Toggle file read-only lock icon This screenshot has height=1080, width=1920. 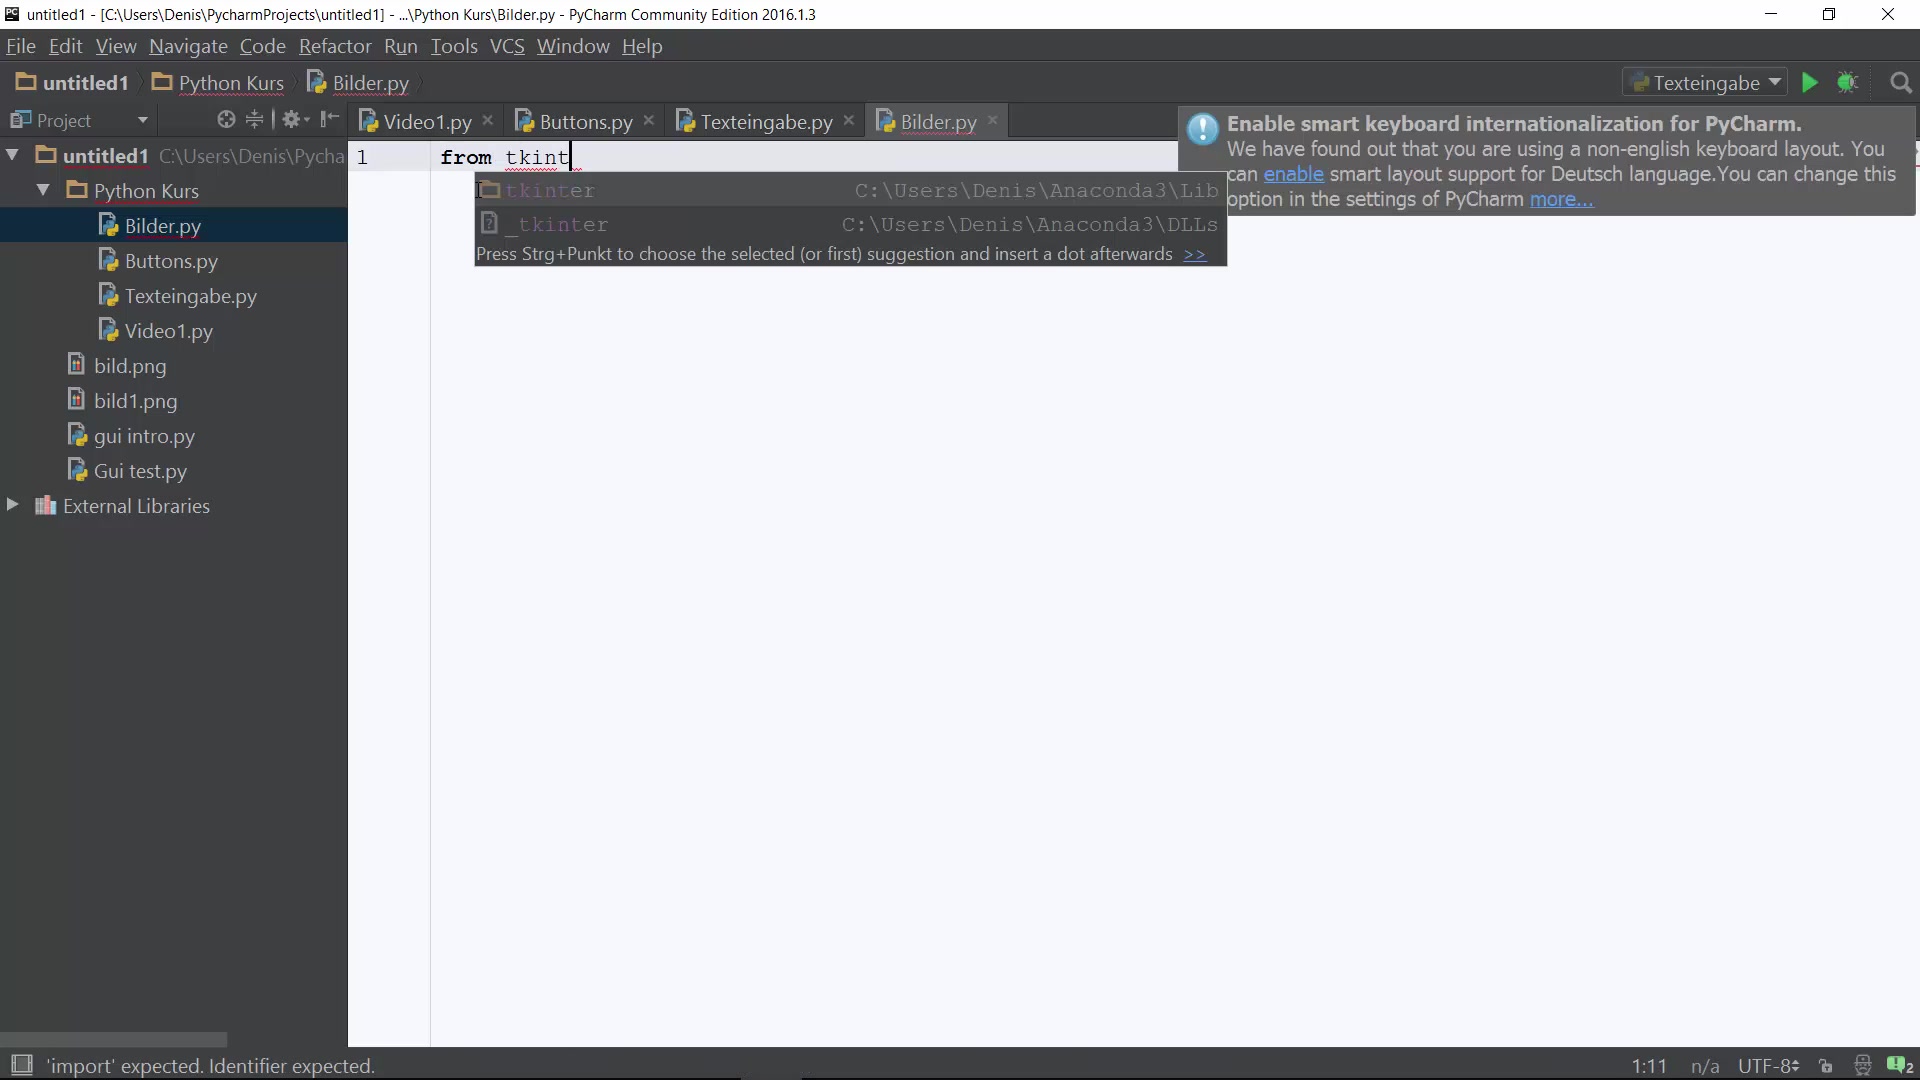[1826, 1066]
